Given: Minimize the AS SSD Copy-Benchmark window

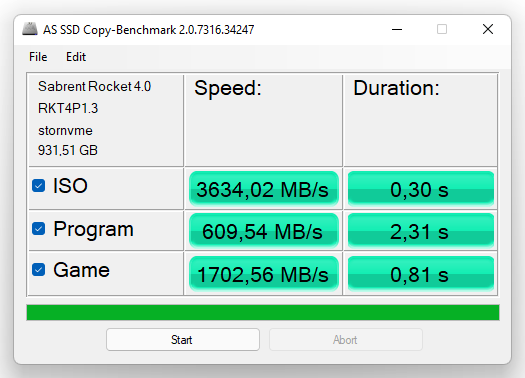Looking at the screenshot, I should point(397,29).
